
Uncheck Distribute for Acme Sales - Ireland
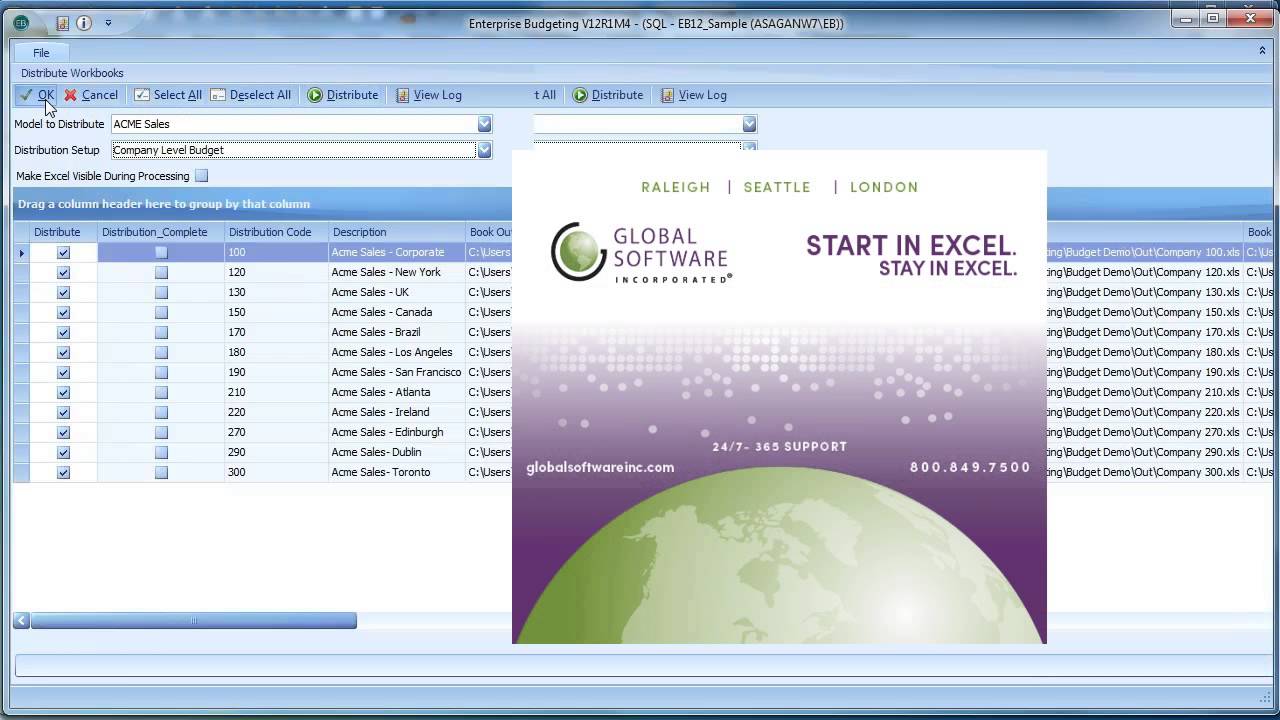(x=64, y=412)
